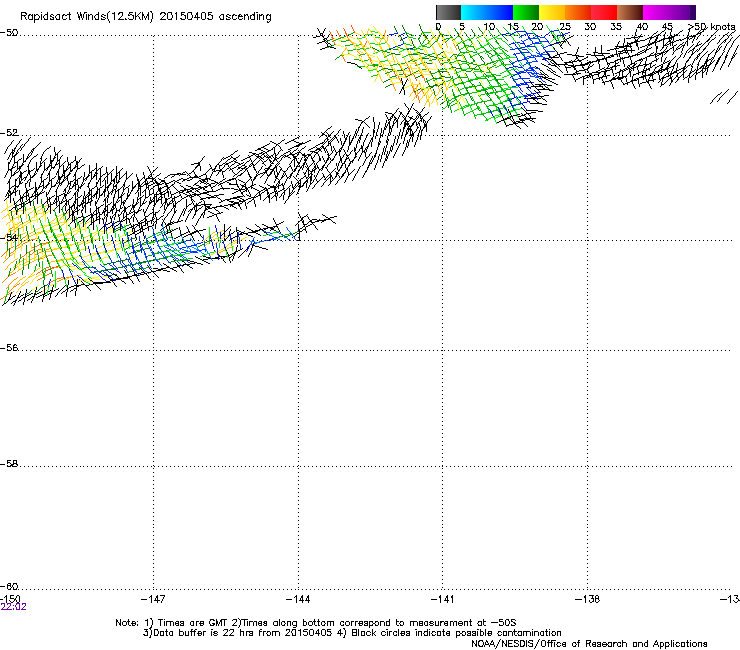Viewport: 740px width, 650px height.
Task: Click the green 15-20 knots color band
Action: click(526, 12)
